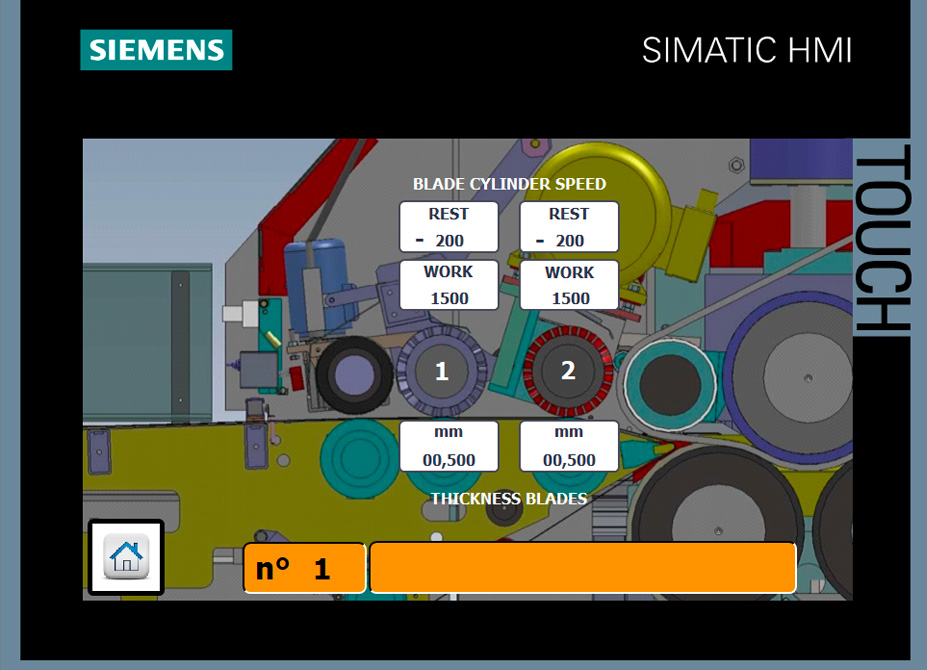The image size is (927, 670).
Task: Click the vertical TOUCH label
Action: pyautogui.click(x=881, y=238)
